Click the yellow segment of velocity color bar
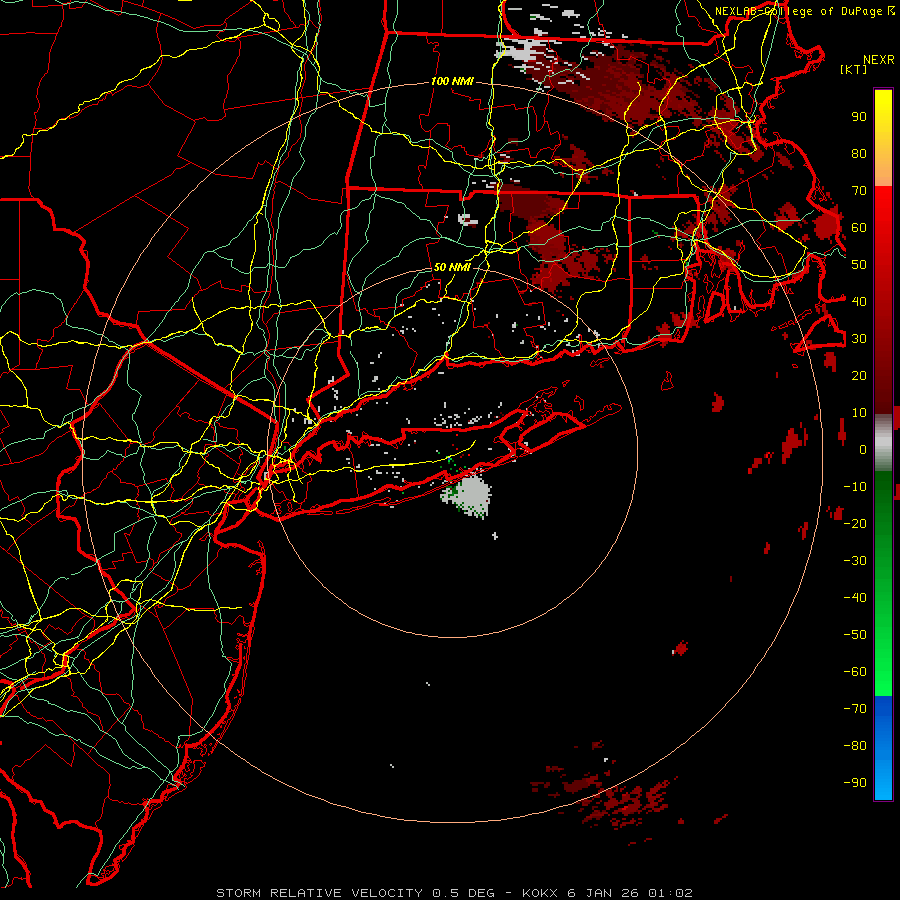Screen dimensions: 900x900 click(x=883, y=138)
